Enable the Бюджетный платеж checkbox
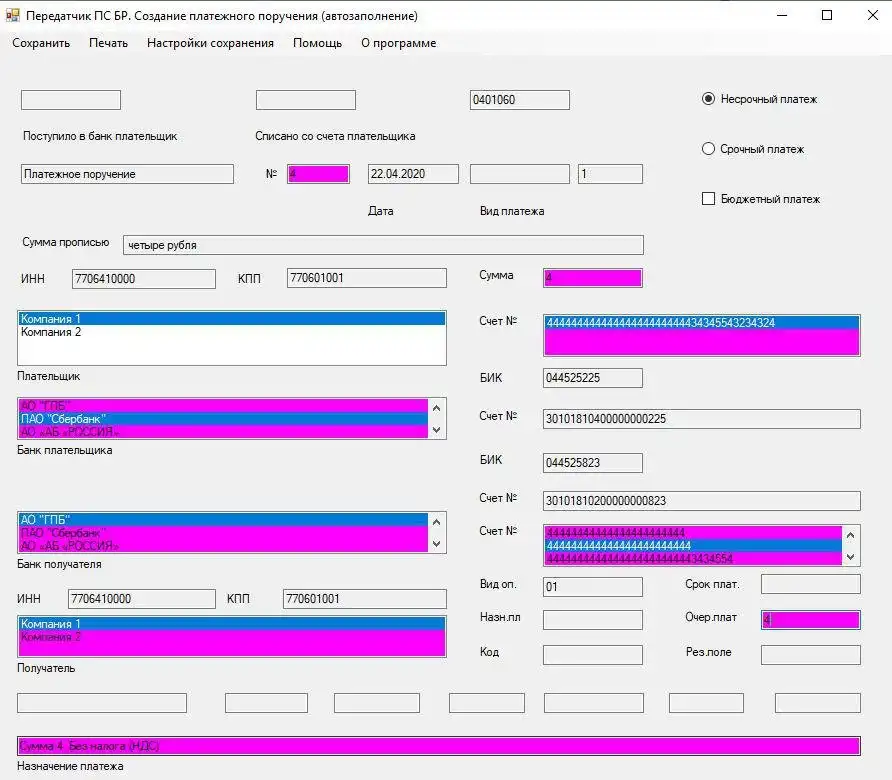Screen dimensions: 892x780 click(x=708, y=199)
